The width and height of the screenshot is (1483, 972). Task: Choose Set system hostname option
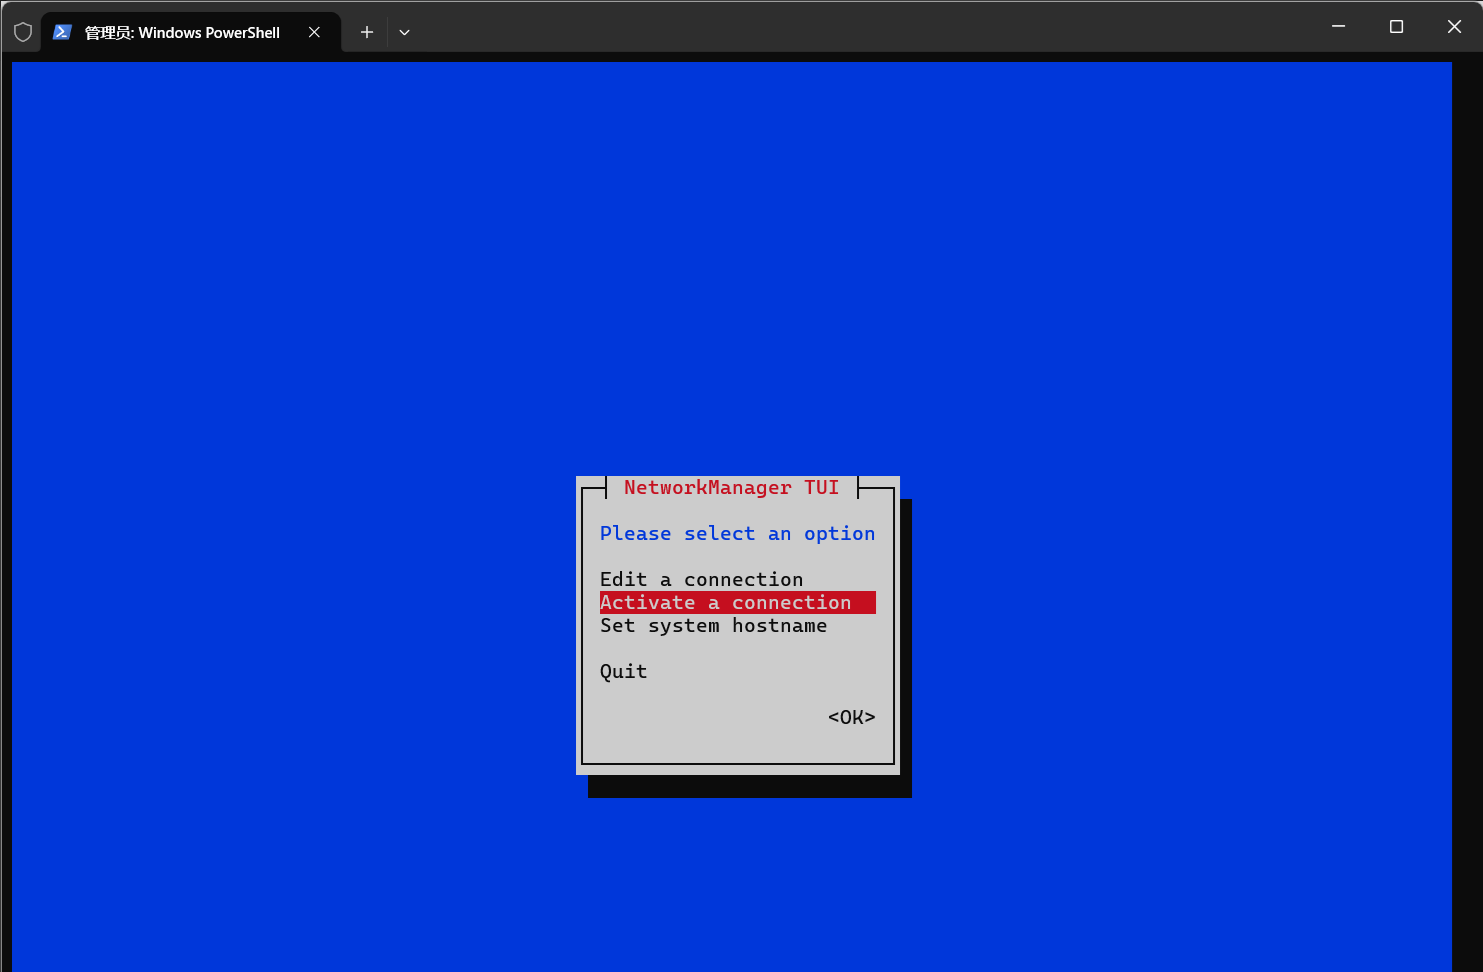click(x=713, y=625)
